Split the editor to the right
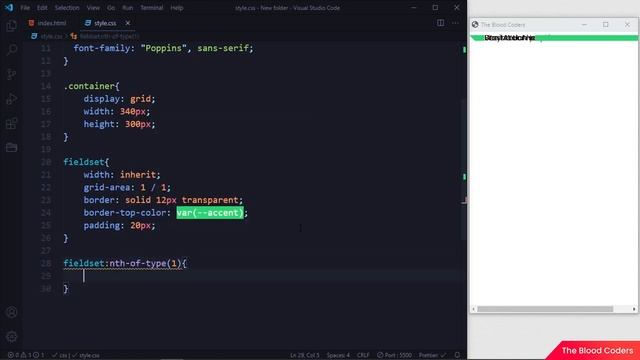 [440, 23]
